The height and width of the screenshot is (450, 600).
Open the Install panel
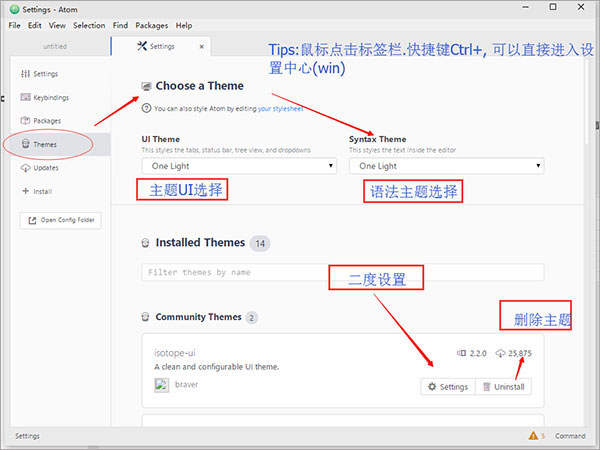point(43,190)
